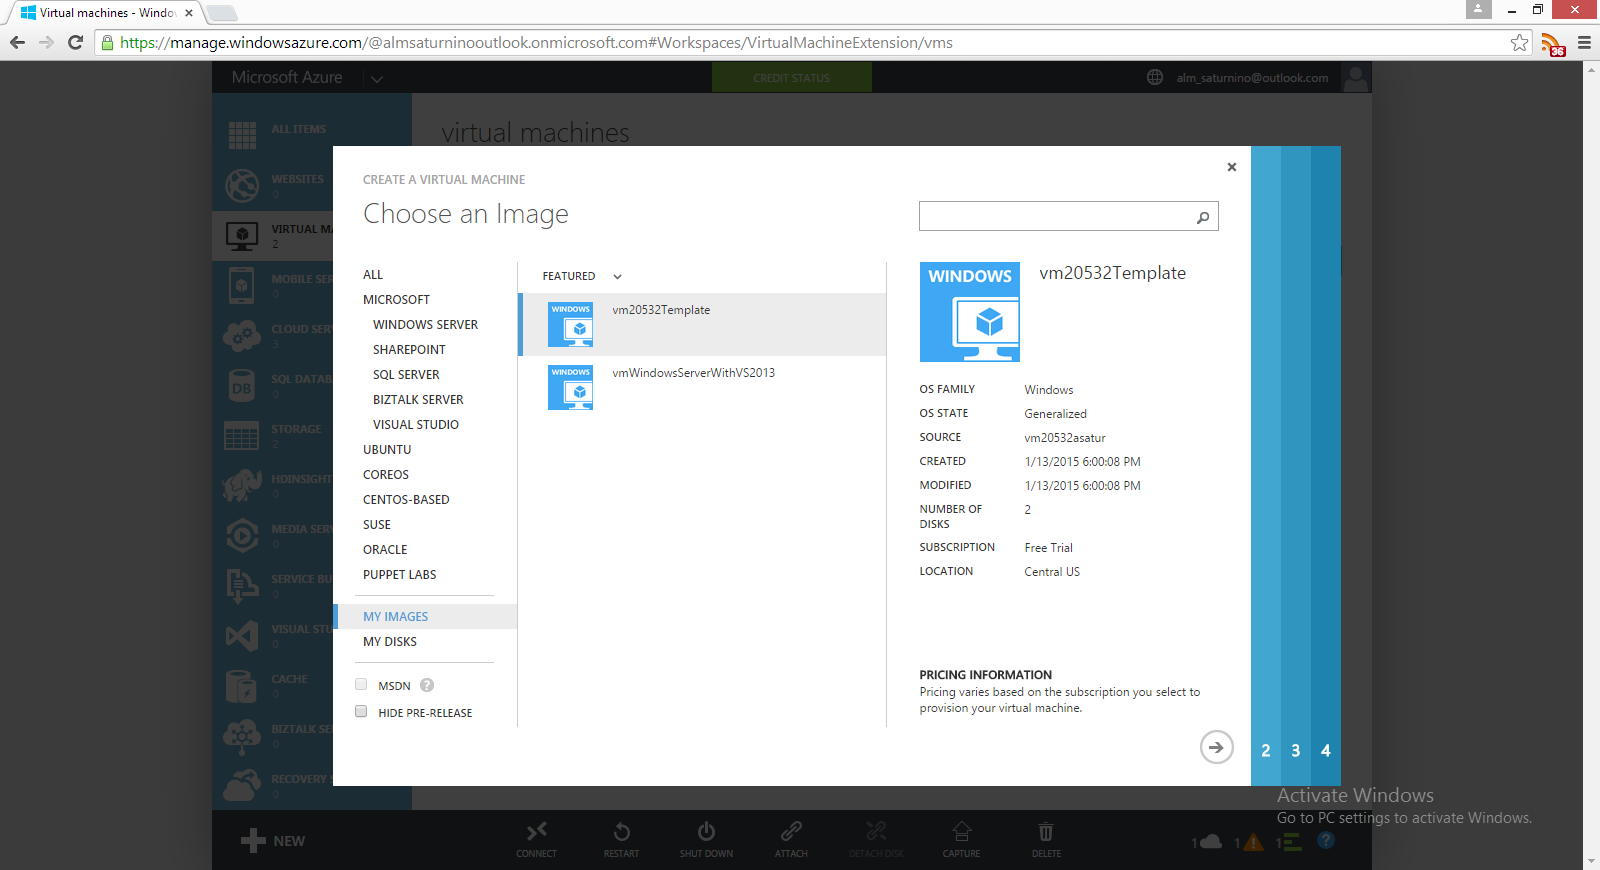Select the vmWindowsServerWithVS2013 image icon

tap(570, 387)
